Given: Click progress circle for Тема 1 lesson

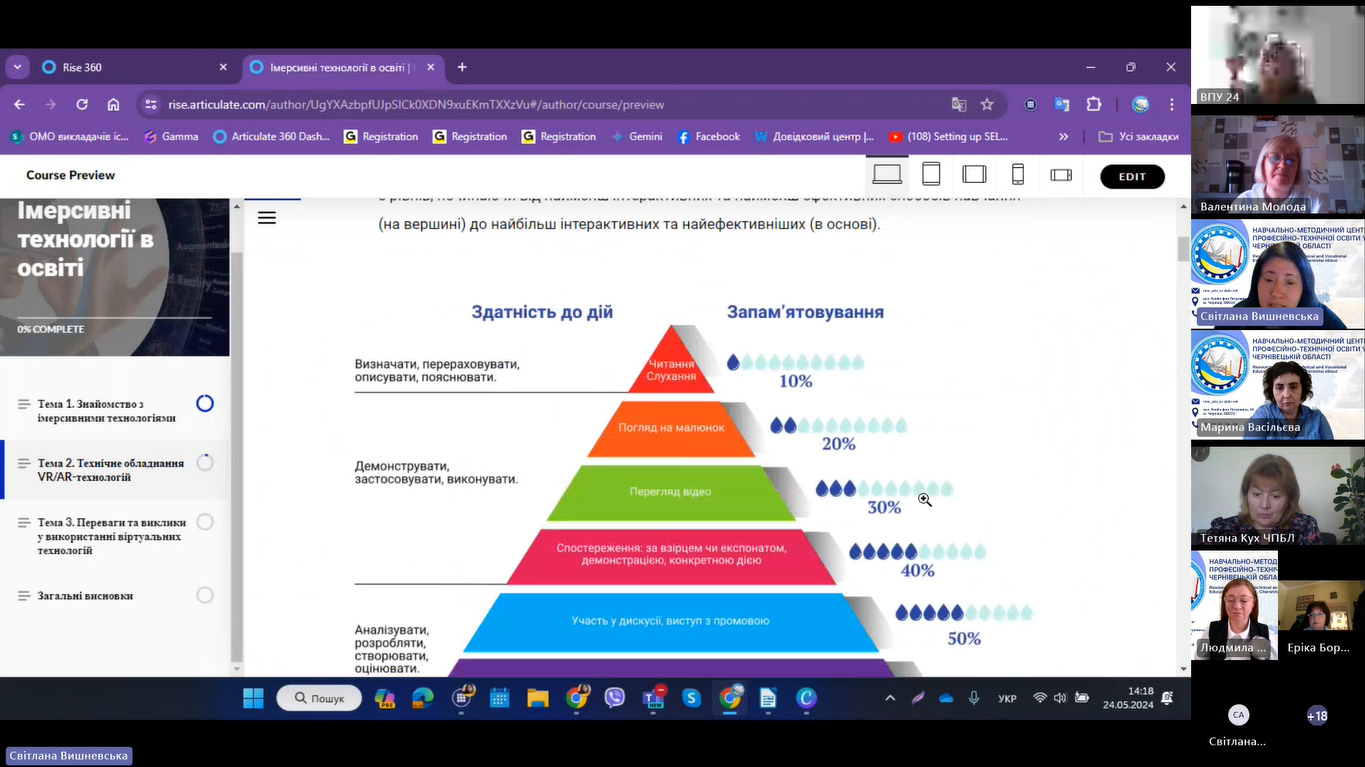Looking at the screenshot, I should (x=205, y=404).
